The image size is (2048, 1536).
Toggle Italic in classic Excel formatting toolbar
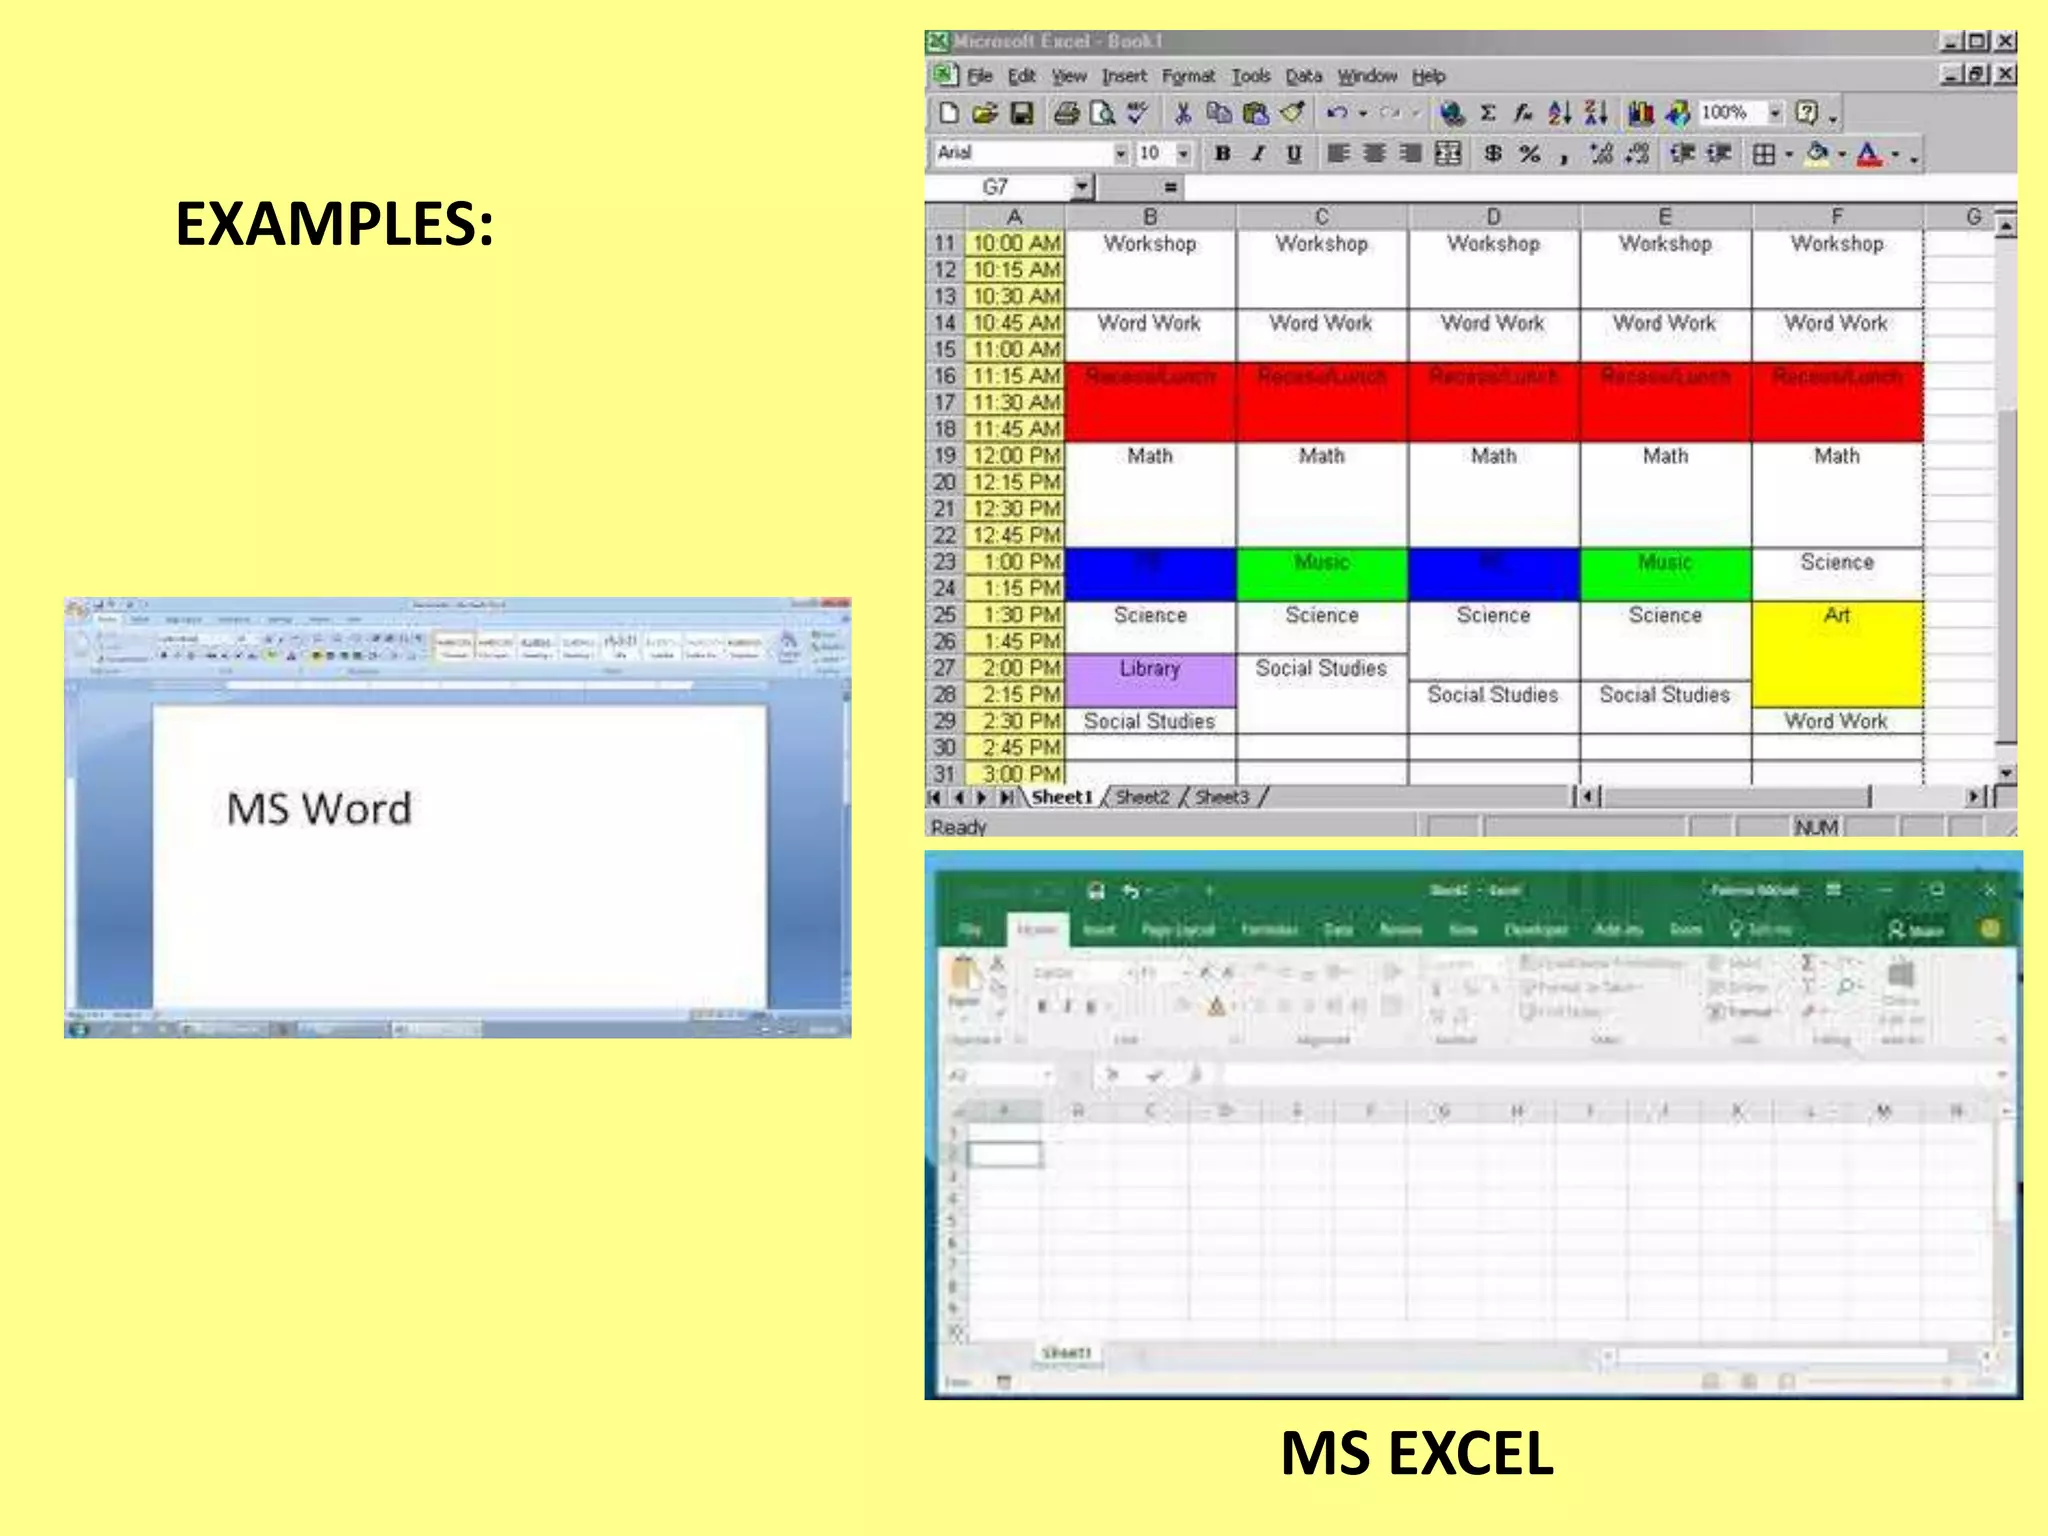[x=1258, y=153]
